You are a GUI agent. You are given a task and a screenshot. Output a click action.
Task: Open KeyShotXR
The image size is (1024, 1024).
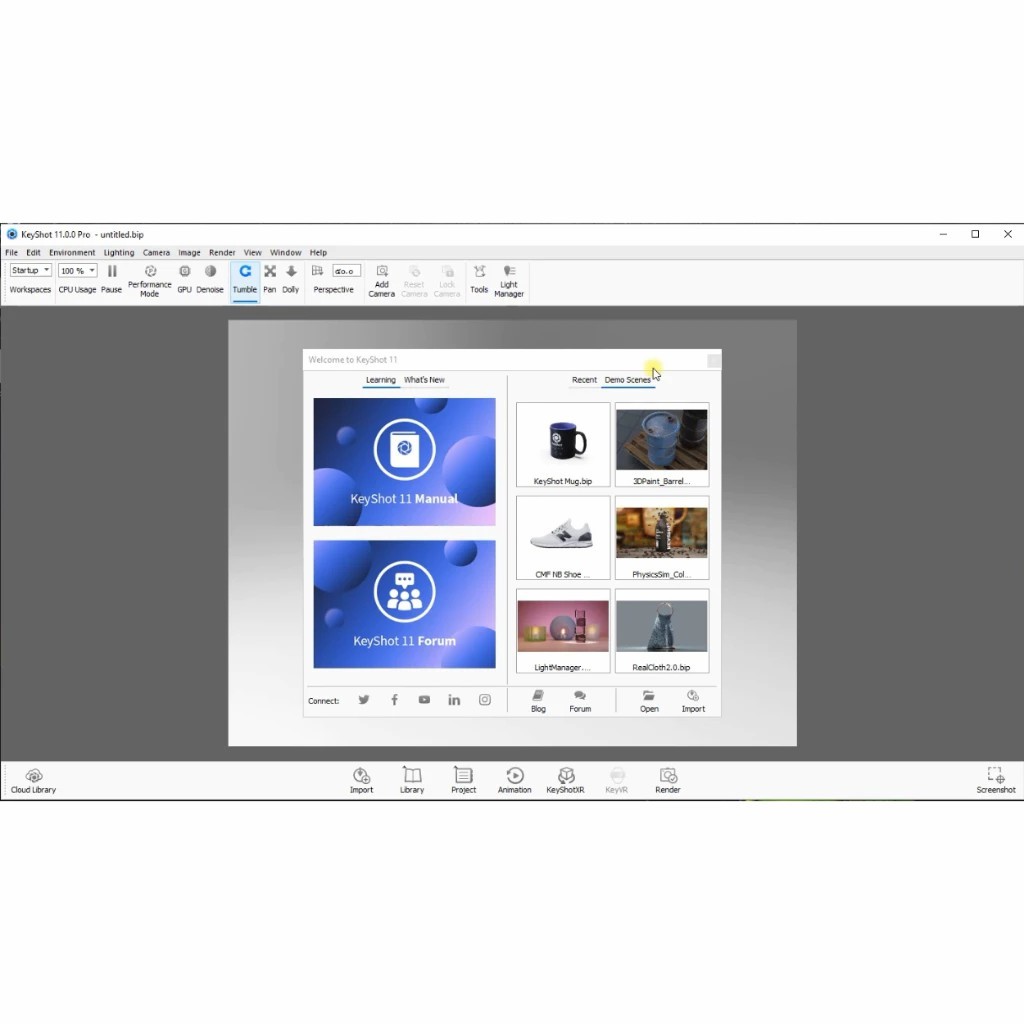[566, 781]
